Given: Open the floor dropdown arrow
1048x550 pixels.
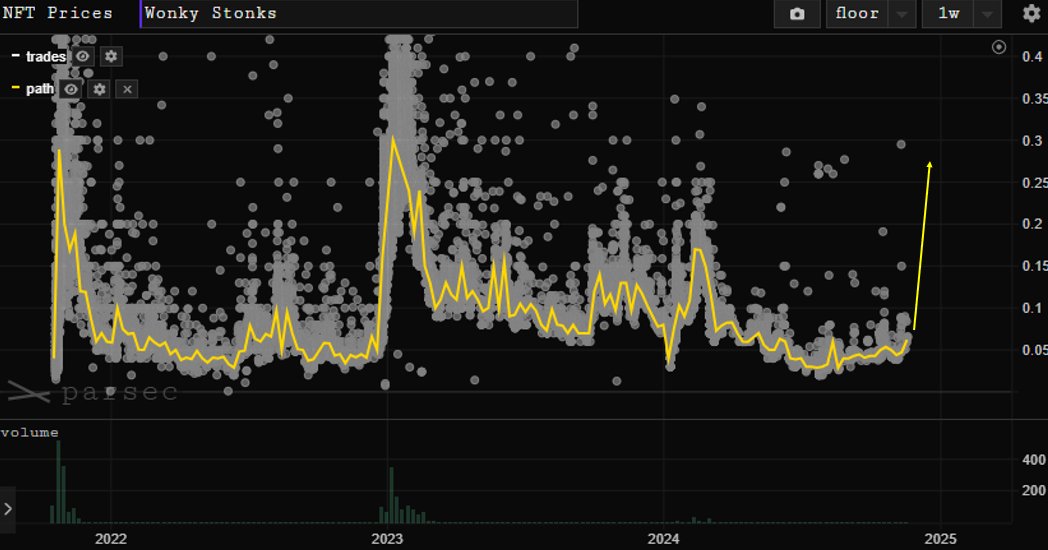Looking at the screenshot, I should pos(902,14).
